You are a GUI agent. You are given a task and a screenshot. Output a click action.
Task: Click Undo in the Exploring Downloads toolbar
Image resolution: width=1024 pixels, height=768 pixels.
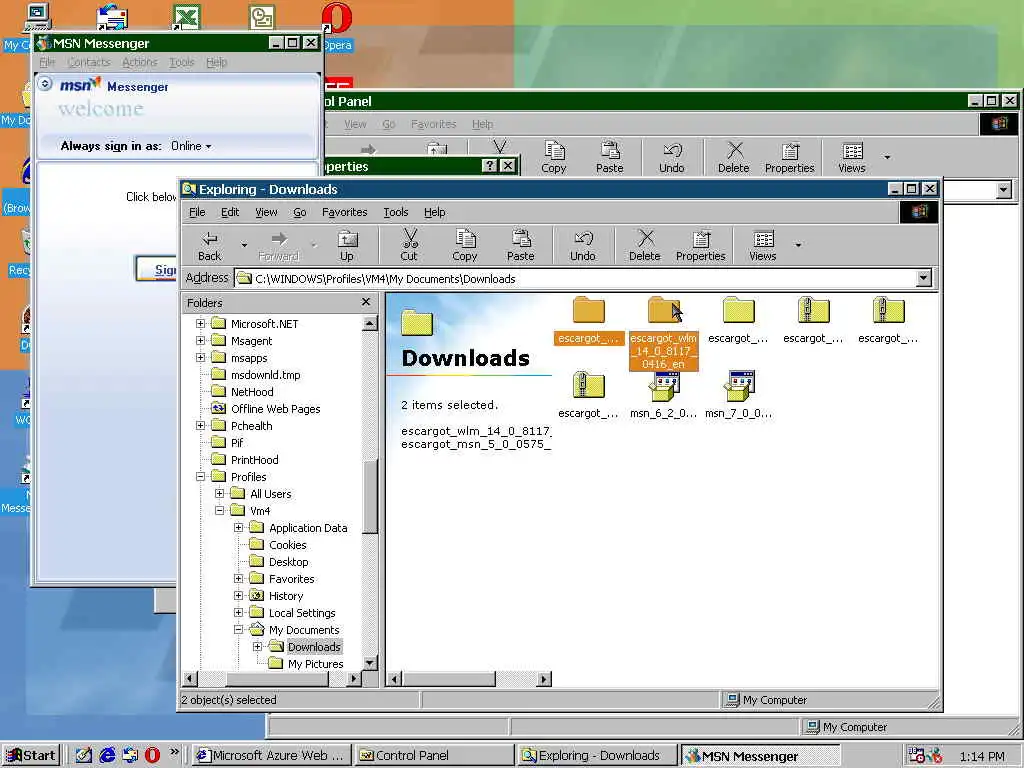click(583, 246)
